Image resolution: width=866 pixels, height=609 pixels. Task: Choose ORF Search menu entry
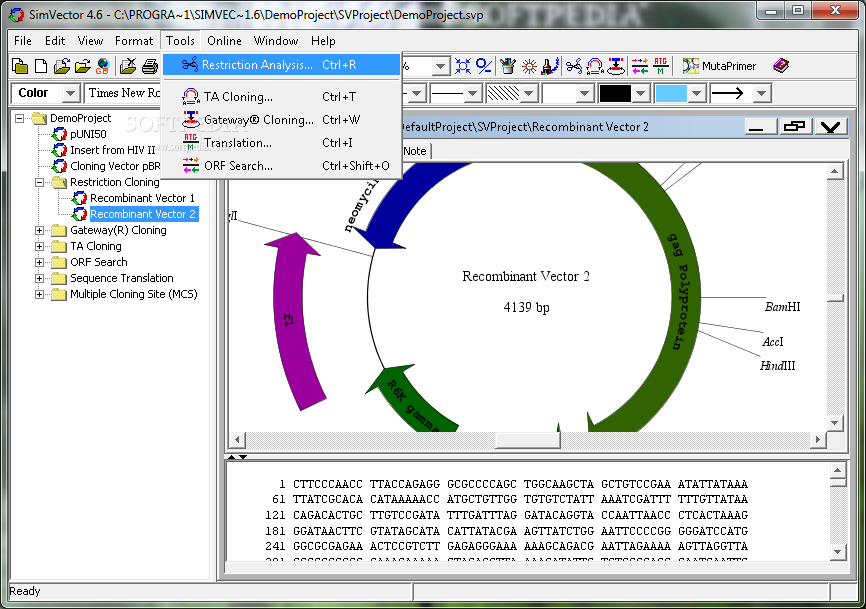click(282, 166)
